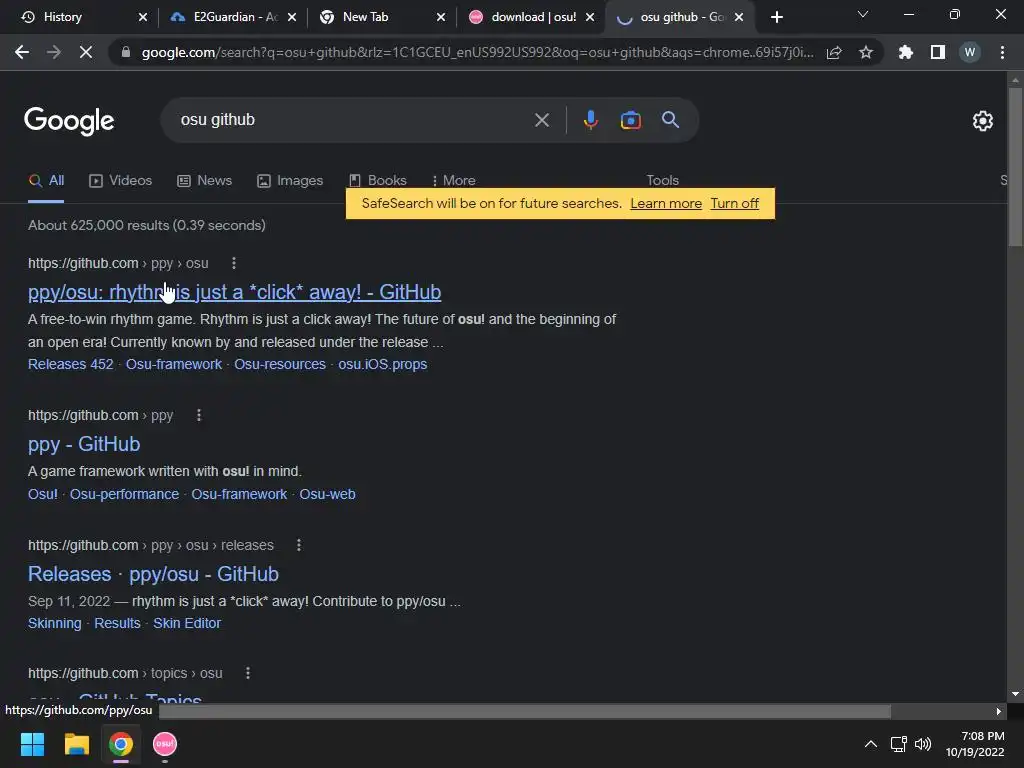The height and width of the screenshot is (768, 1024).
Task: Open the Extensions puzzle icon
Action: 905,52
